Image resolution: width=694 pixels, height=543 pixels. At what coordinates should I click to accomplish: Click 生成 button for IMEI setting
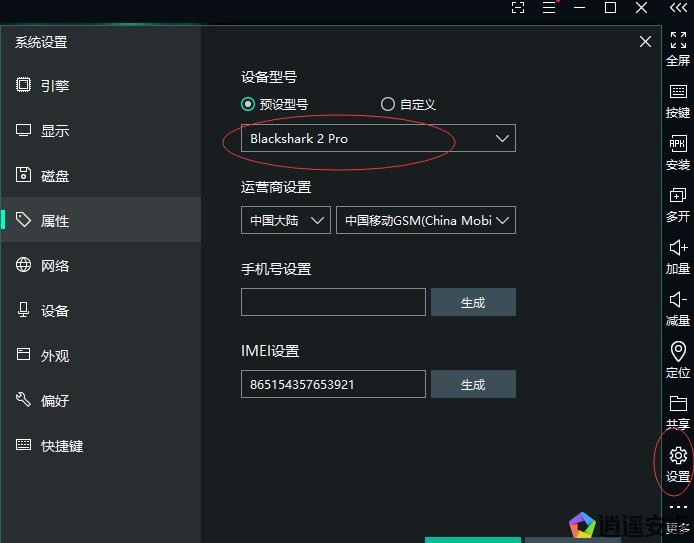click(x=473, y=384)
